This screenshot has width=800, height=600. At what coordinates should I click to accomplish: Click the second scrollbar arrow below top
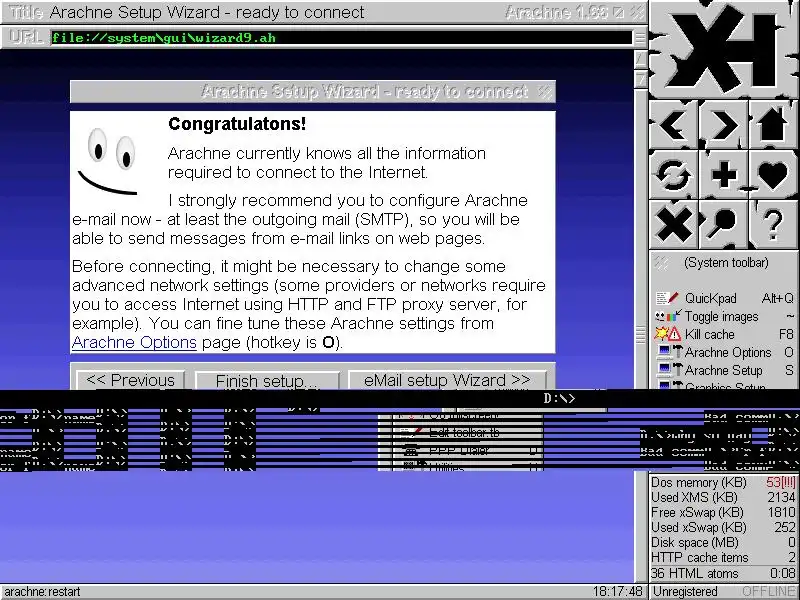tap(640, 79)
